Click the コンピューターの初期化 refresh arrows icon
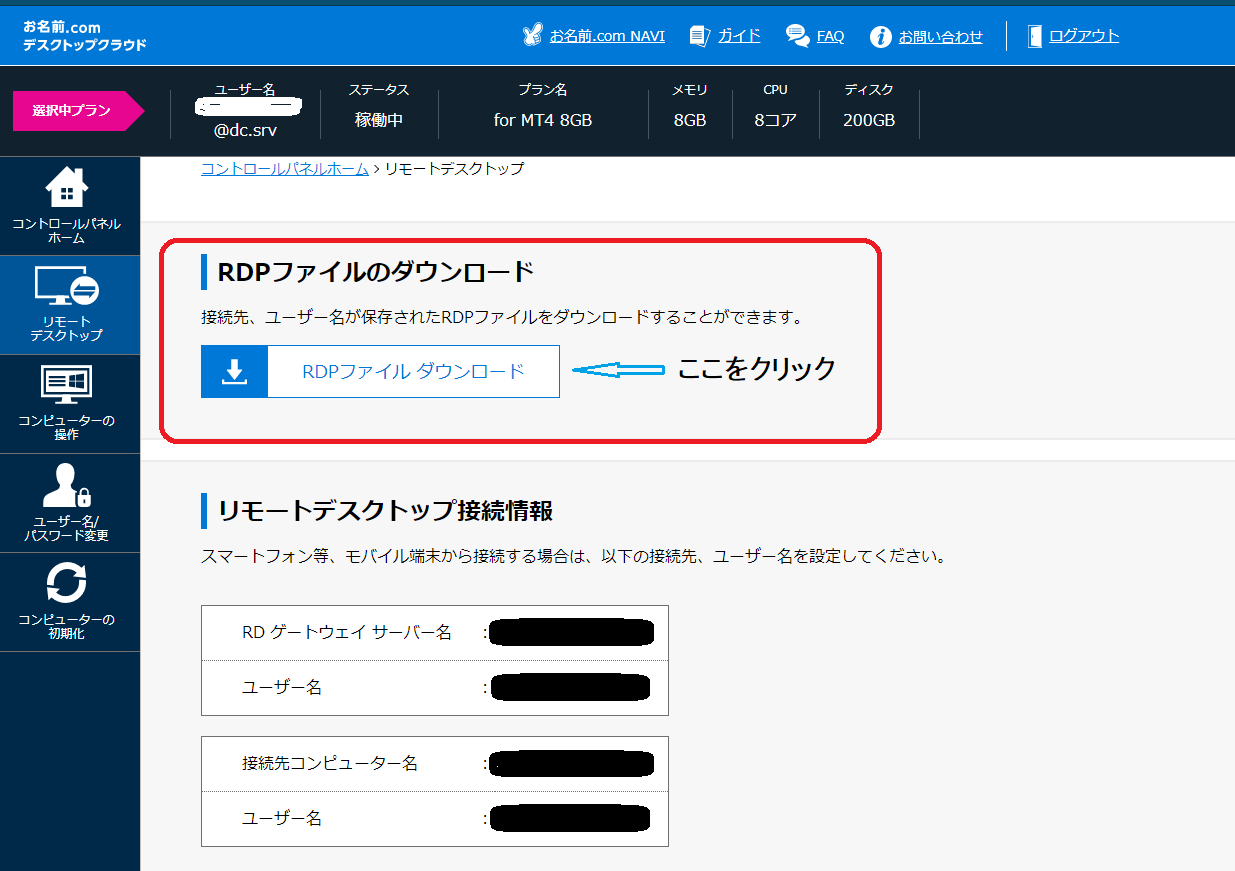1235x871 pixels. click(x=66, y=584)
